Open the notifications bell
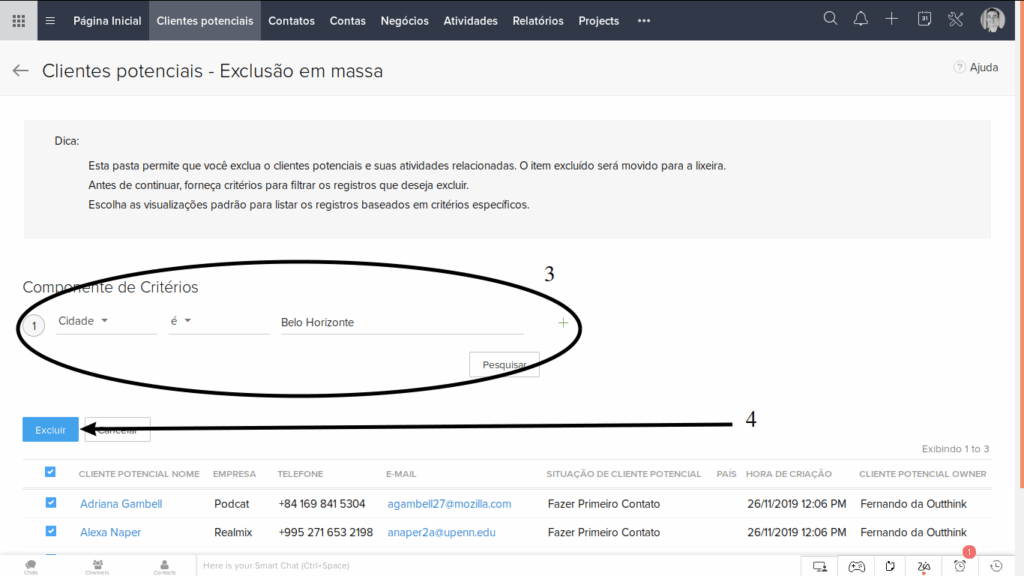 tap(861, 19)
